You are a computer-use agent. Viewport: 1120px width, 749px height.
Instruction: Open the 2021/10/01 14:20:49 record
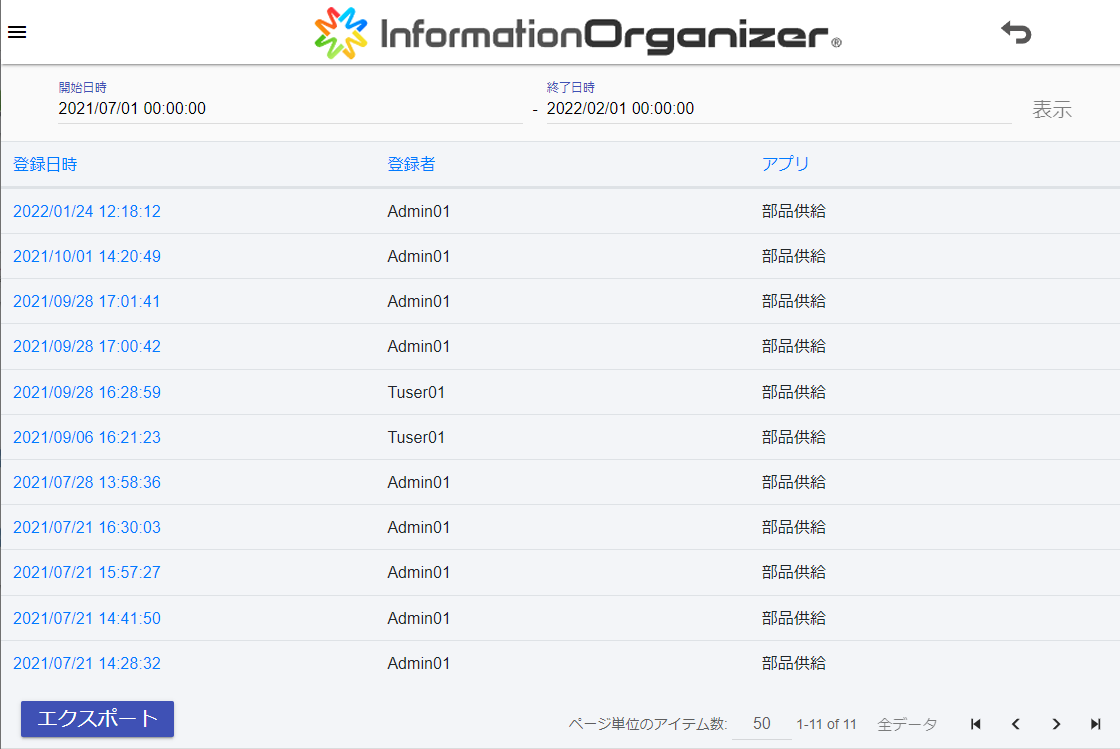click(87, 256)
